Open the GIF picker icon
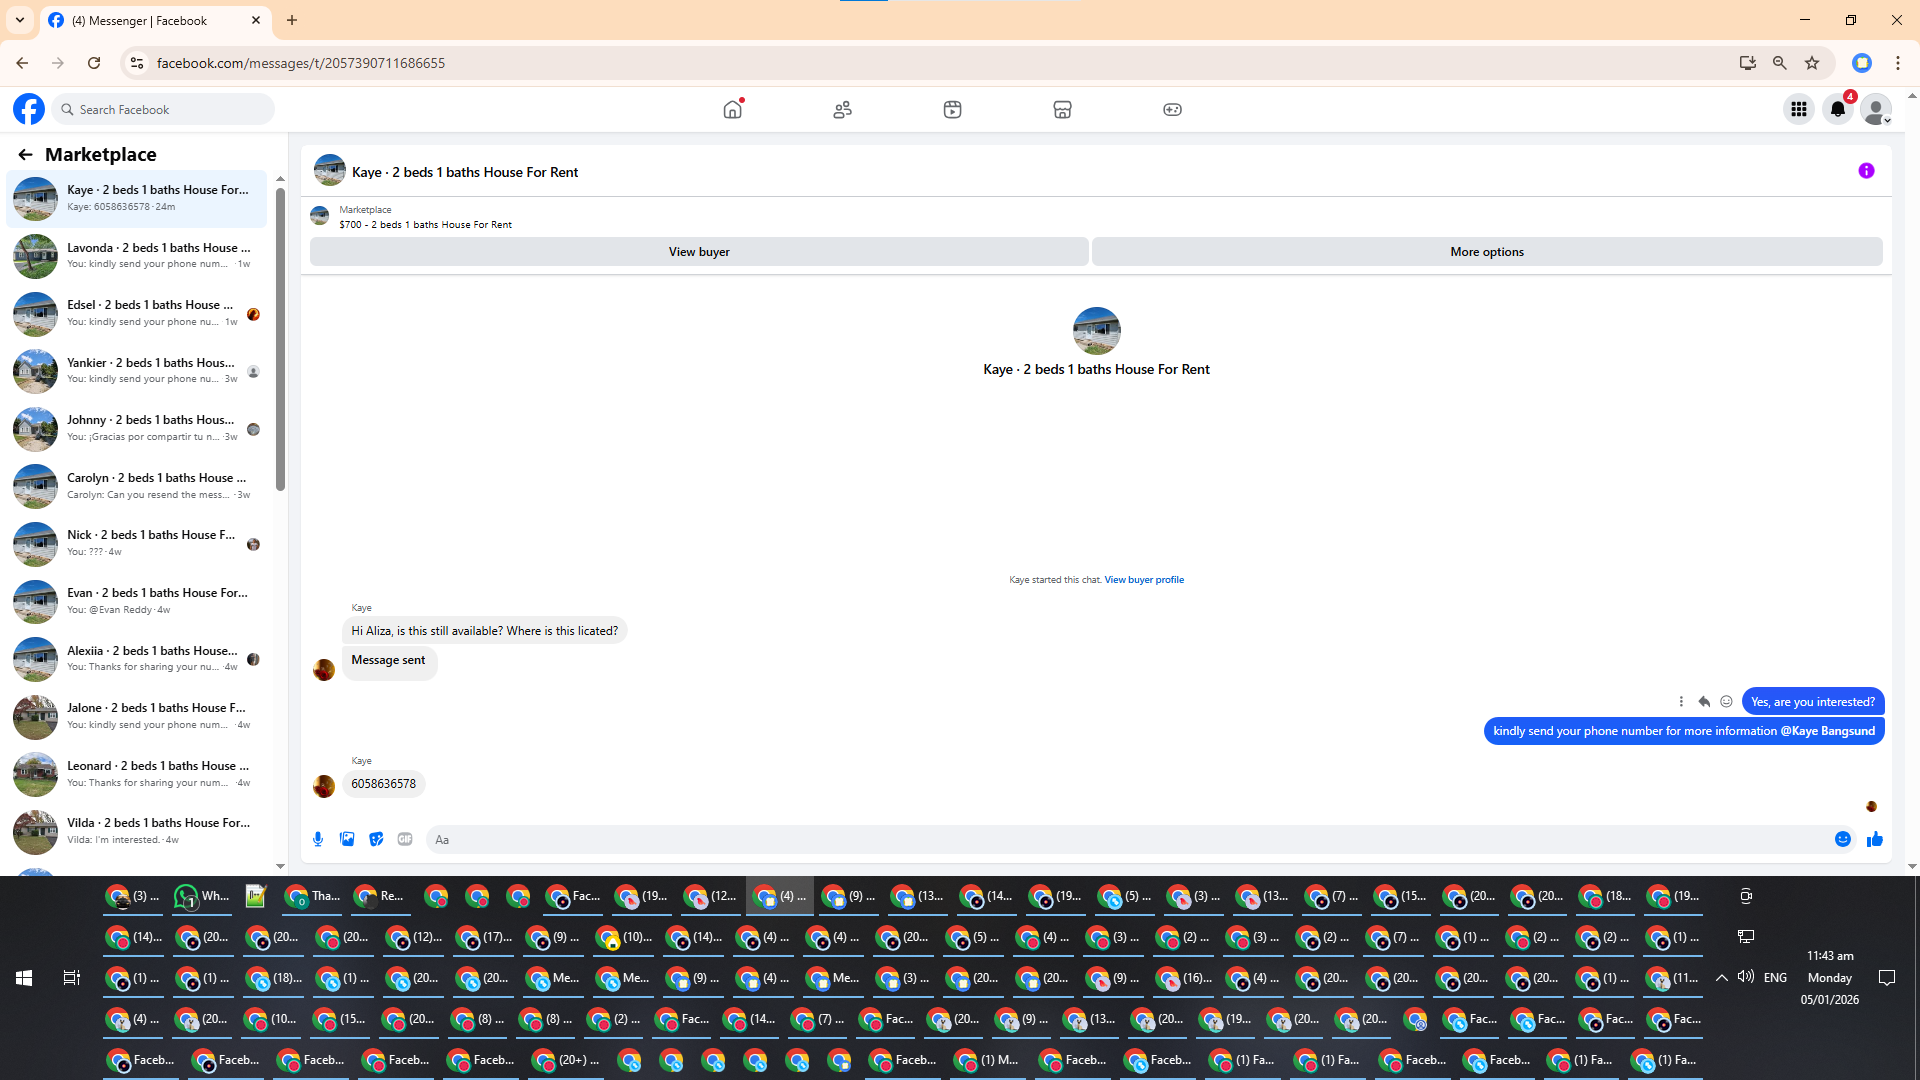Viewport: 1920px width, 1080px height. (405, 839)
